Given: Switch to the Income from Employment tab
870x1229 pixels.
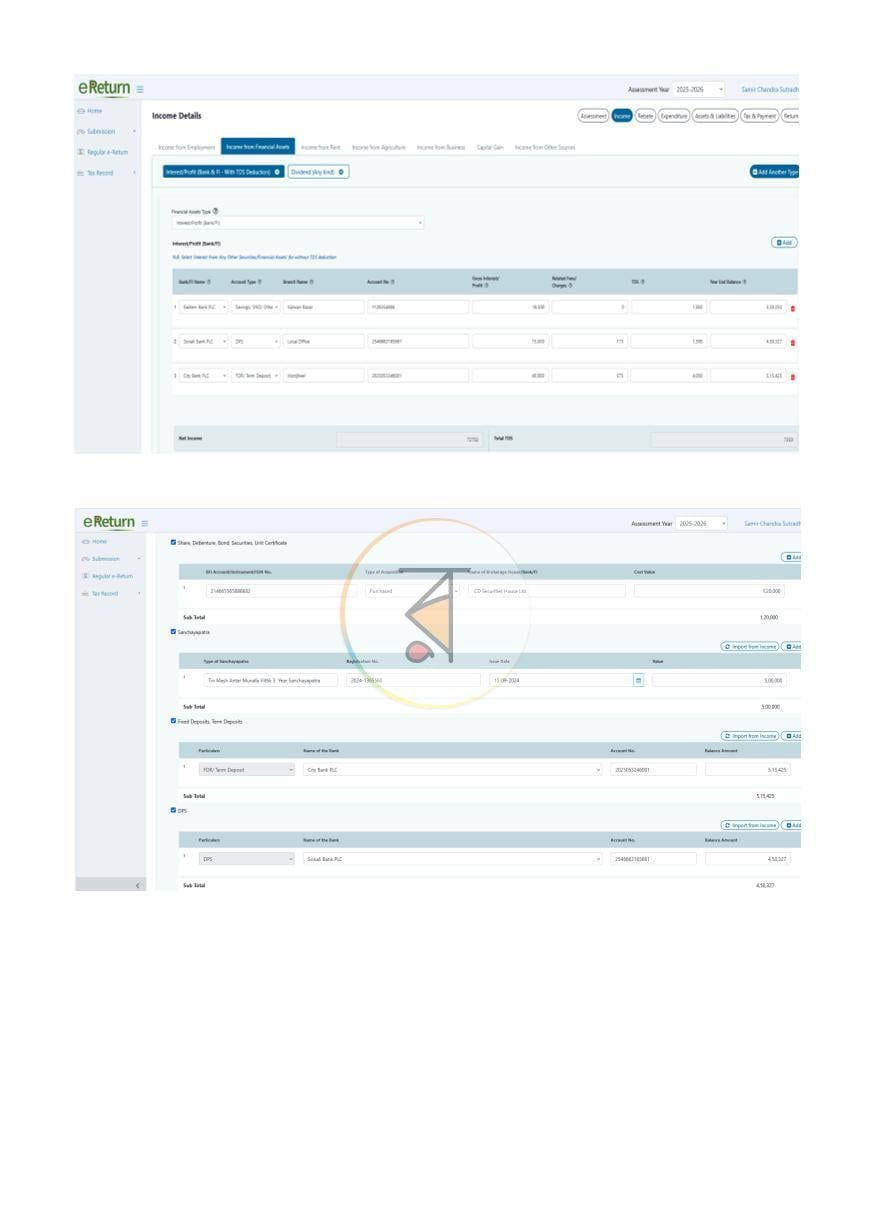Looking at the screenshot, I should [187, 148].
